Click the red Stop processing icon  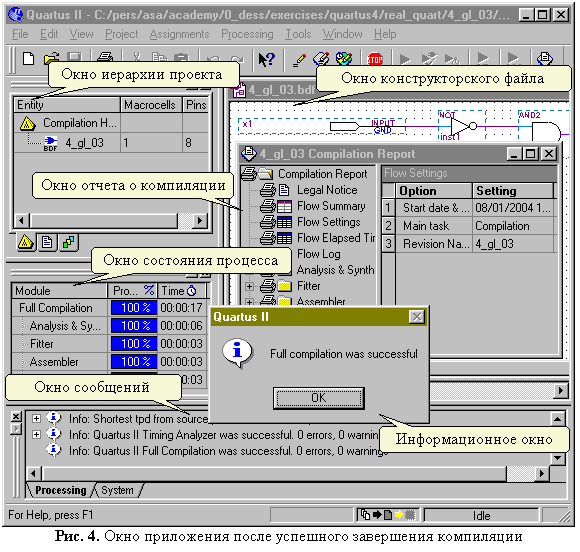click(x=374, y=59)
